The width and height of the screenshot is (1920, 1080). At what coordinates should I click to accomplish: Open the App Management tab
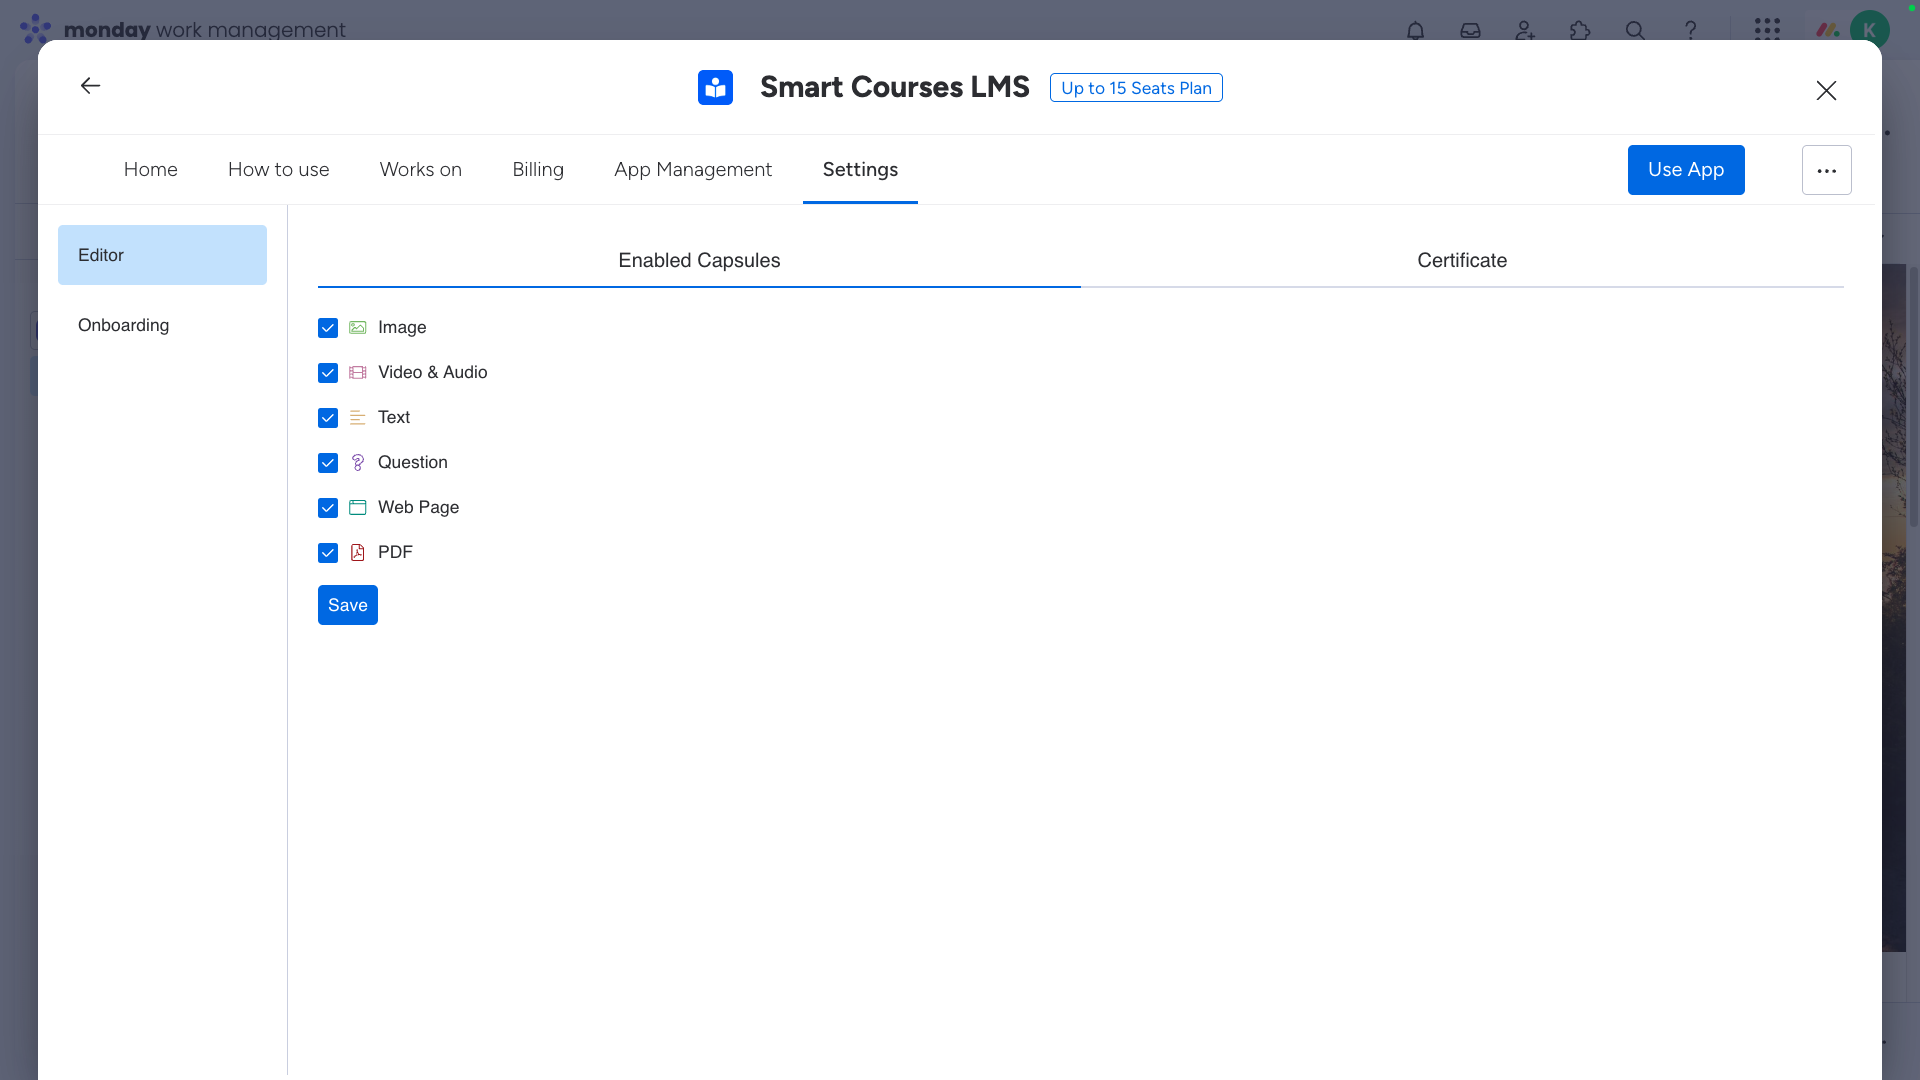point(693,170)
